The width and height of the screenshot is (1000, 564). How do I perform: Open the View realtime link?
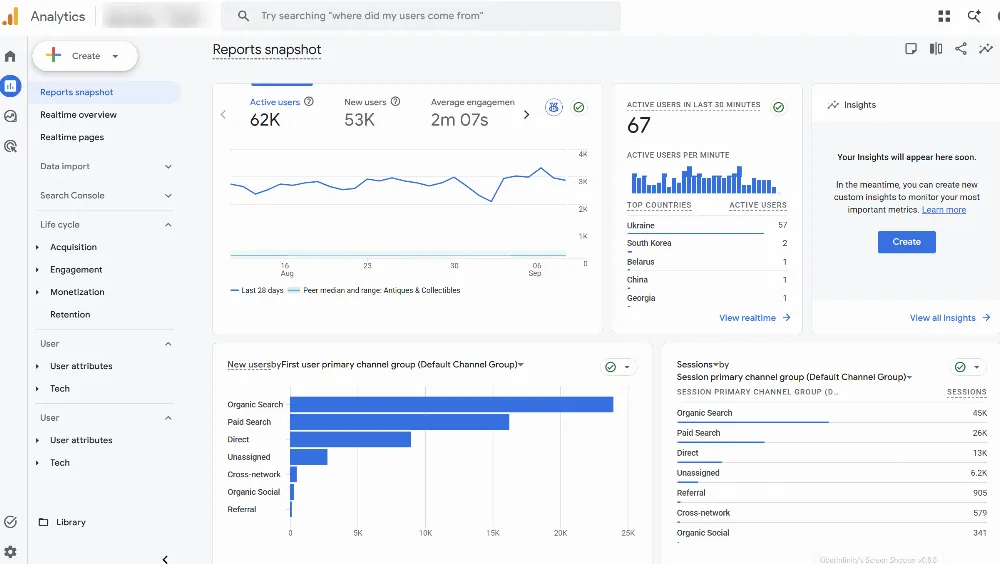click(754, 318)
